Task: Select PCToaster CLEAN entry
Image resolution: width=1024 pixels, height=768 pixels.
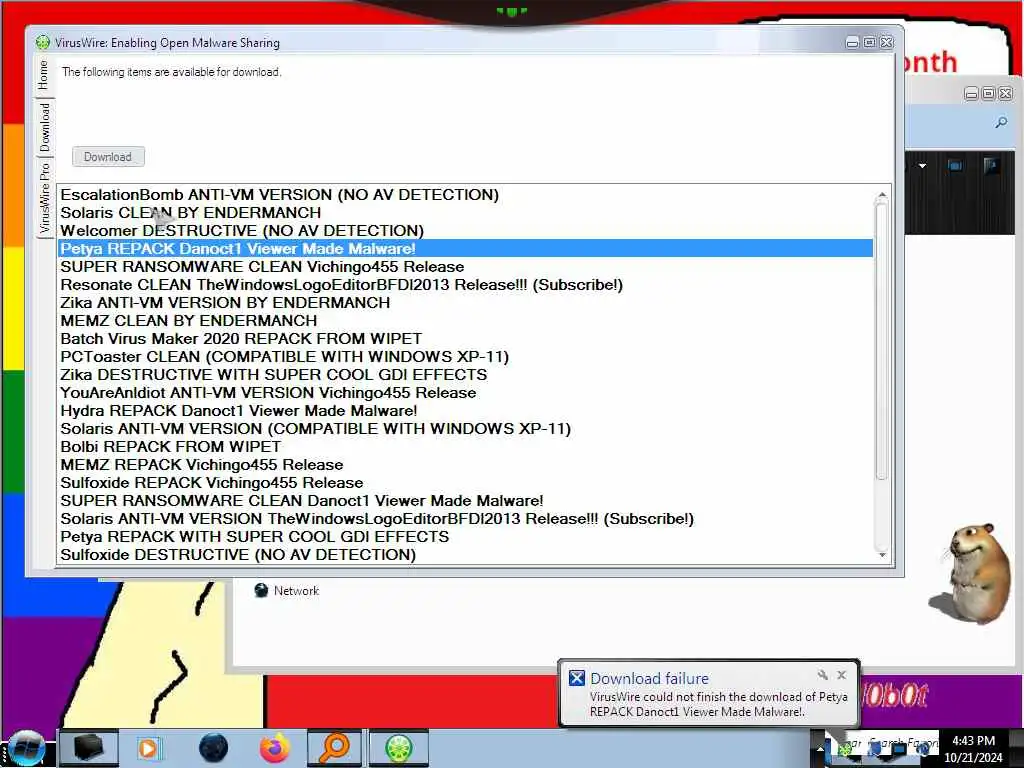Action: pyautogui.click(x=466, y=357)
